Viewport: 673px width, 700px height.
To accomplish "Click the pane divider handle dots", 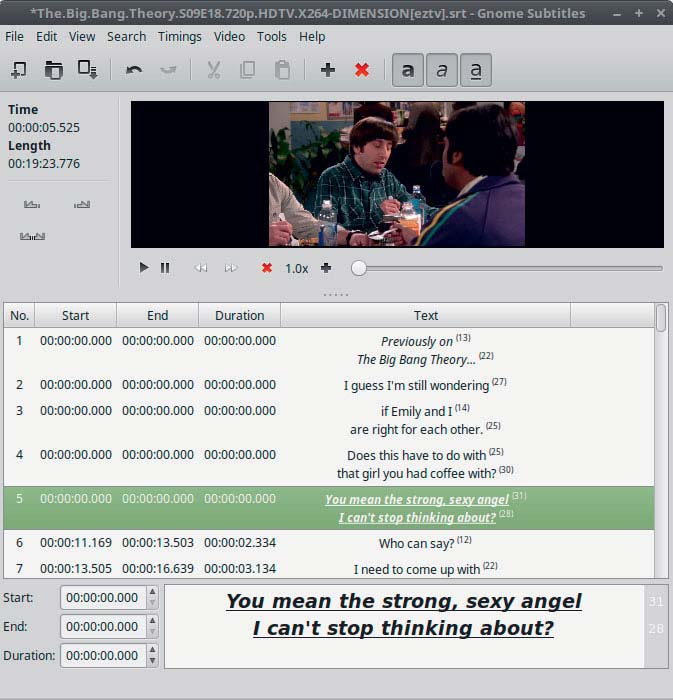I will click(x=336, y=295).
